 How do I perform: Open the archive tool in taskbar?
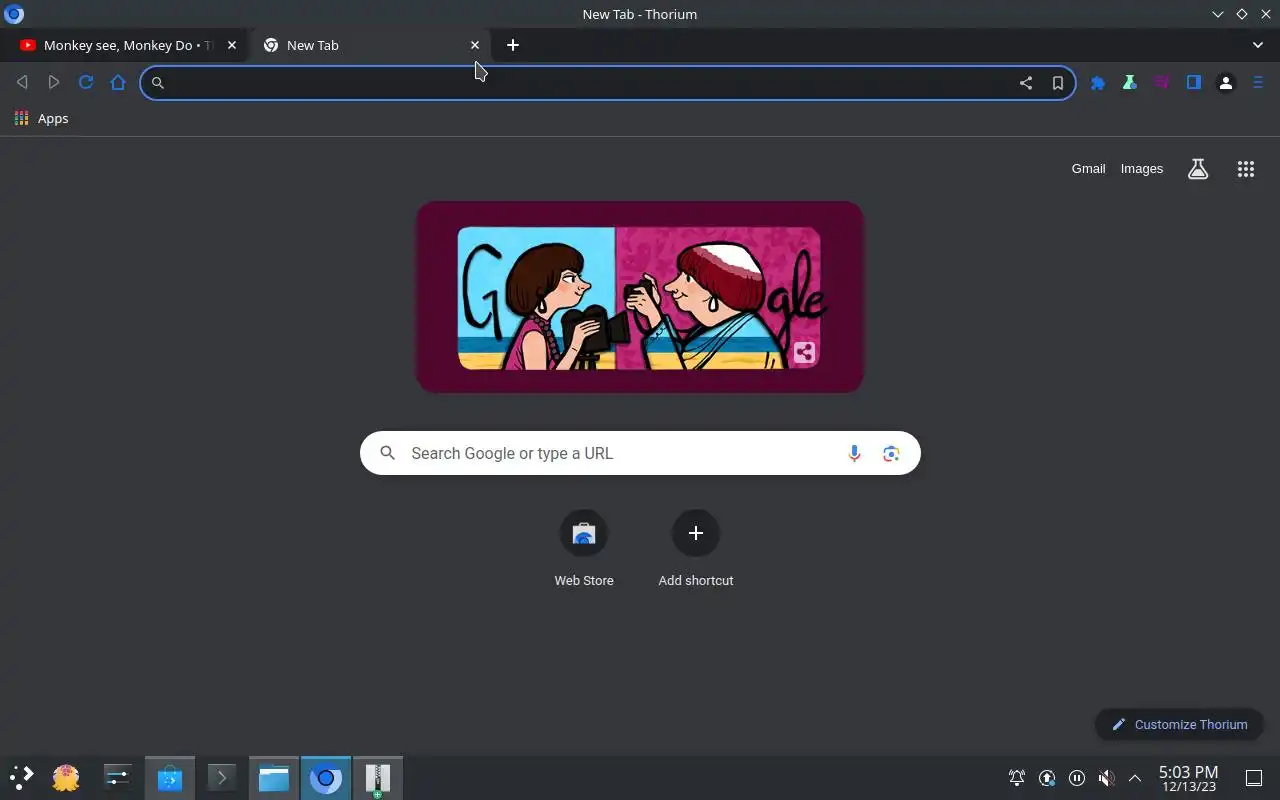pos(378,778)
